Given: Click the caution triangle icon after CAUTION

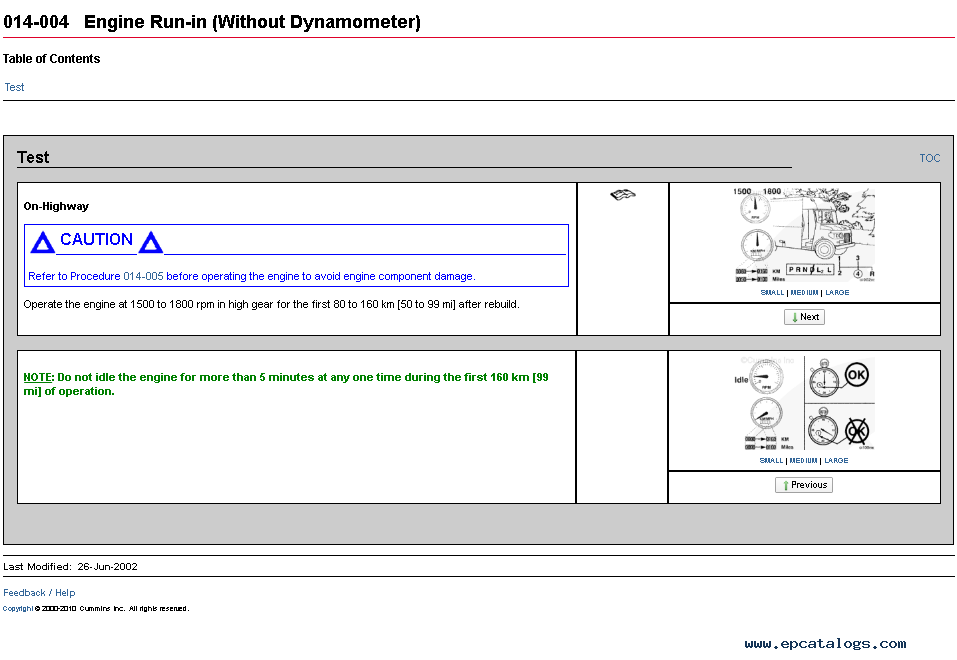Looking at the screenshot, I should click(151, 242).
